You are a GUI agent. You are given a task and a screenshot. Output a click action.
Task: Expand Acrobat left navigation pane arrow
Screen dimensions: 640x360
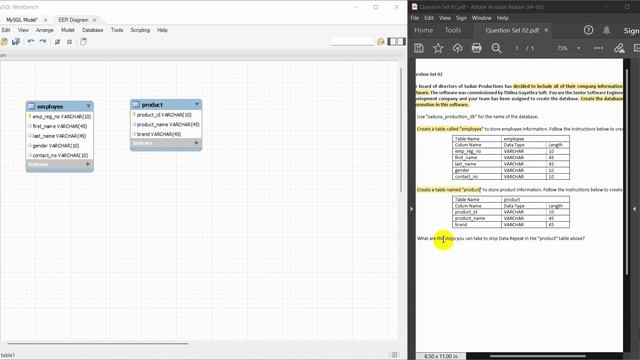(411, 209)
